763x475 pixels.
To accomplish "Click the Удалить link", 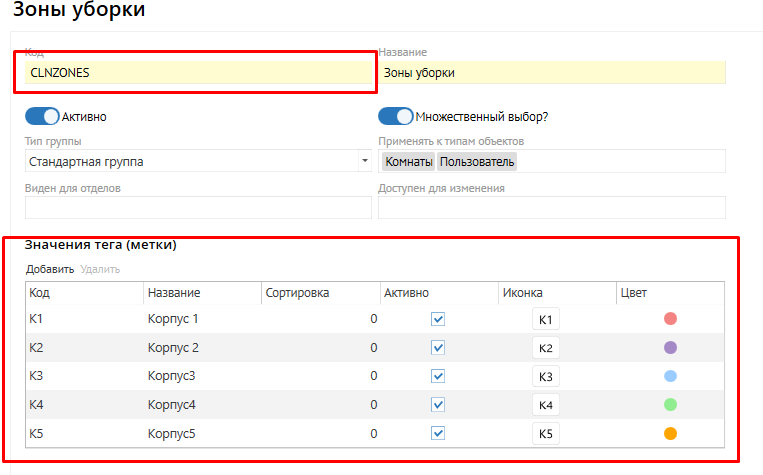I will pyautogui.click(x=100, y=269).
